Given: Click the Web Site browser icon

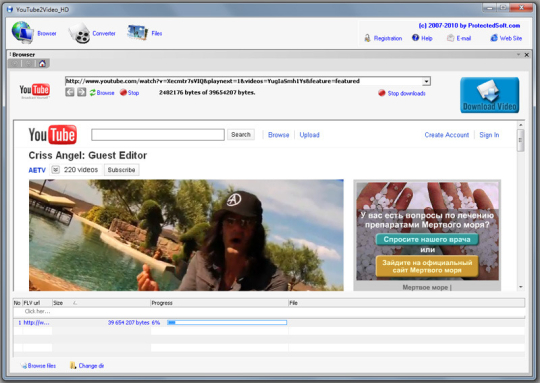Looking at the screenshot, I should (494, 38).
